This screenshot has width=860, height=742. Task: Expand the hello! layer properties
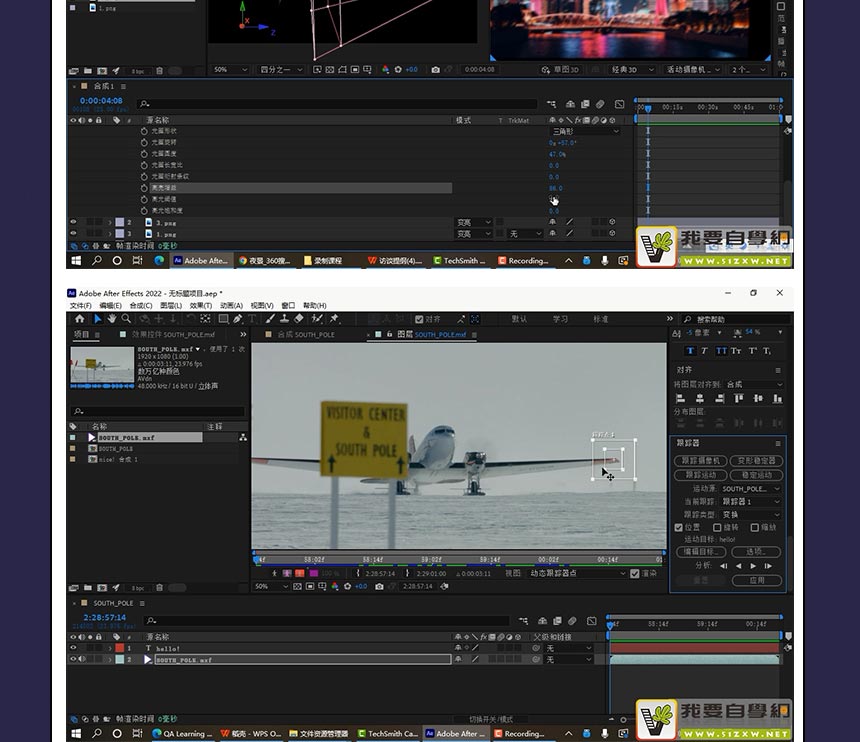point(110,648)
